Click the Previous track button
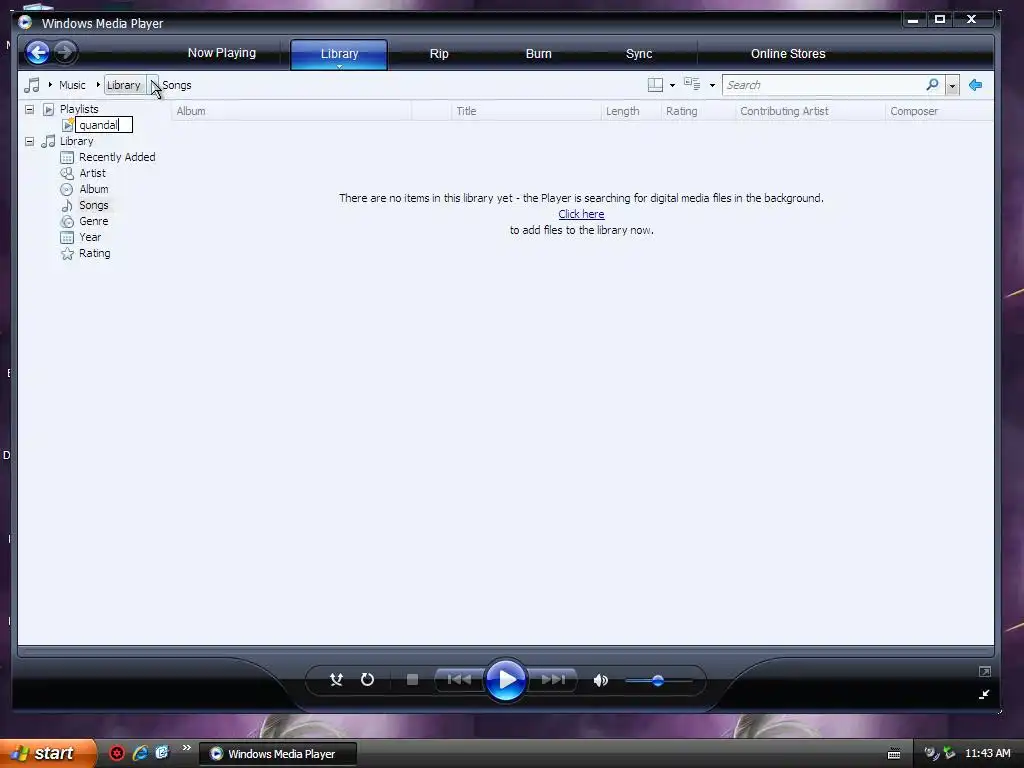This screenshot has height=768, width=1024. coord(459,680)
